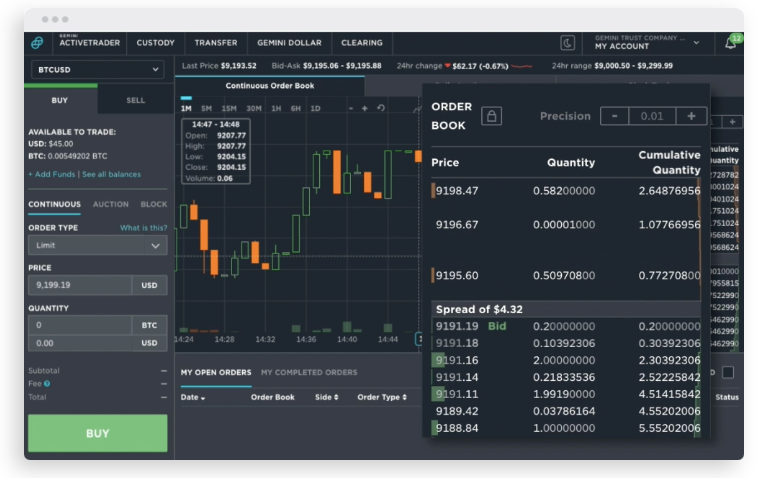The width and height of the screenshot is (761, 478).
Task: Select Continuous Order Book tab
Action: [x=270, y=85]
